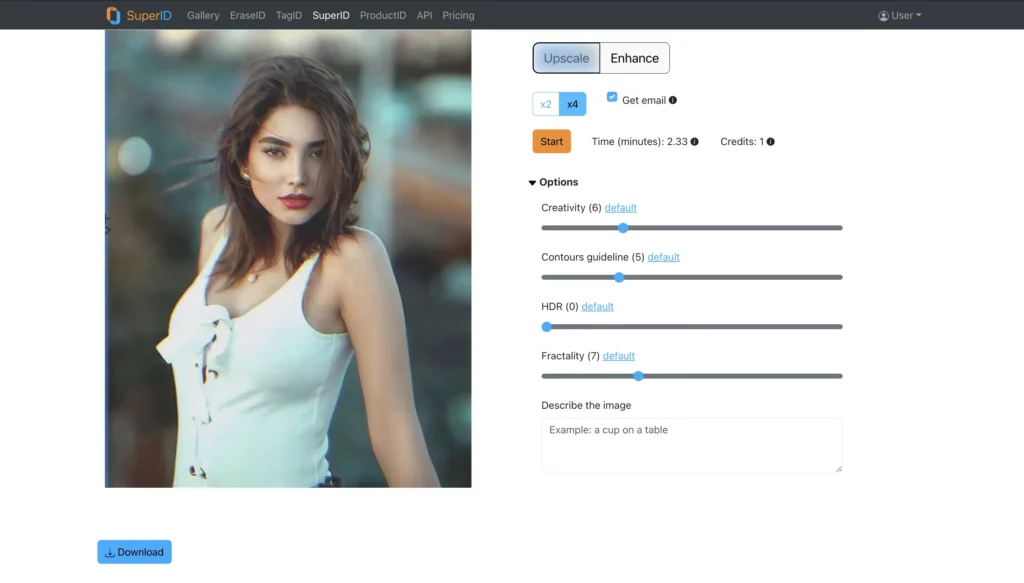The image size is (1024, 583).
Task: Switch to the Enhance tab
Action: coord(635,58)
